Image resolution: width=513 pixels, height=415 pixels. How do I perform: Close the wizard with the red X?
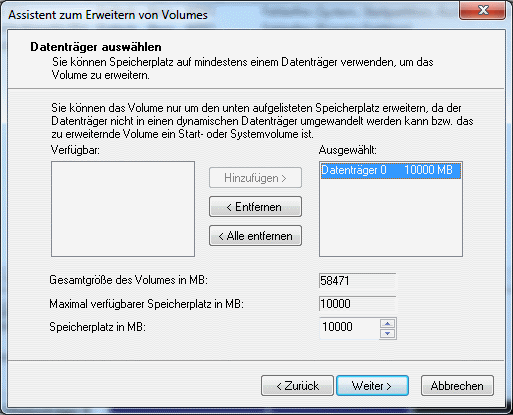(x=483, y=10)
